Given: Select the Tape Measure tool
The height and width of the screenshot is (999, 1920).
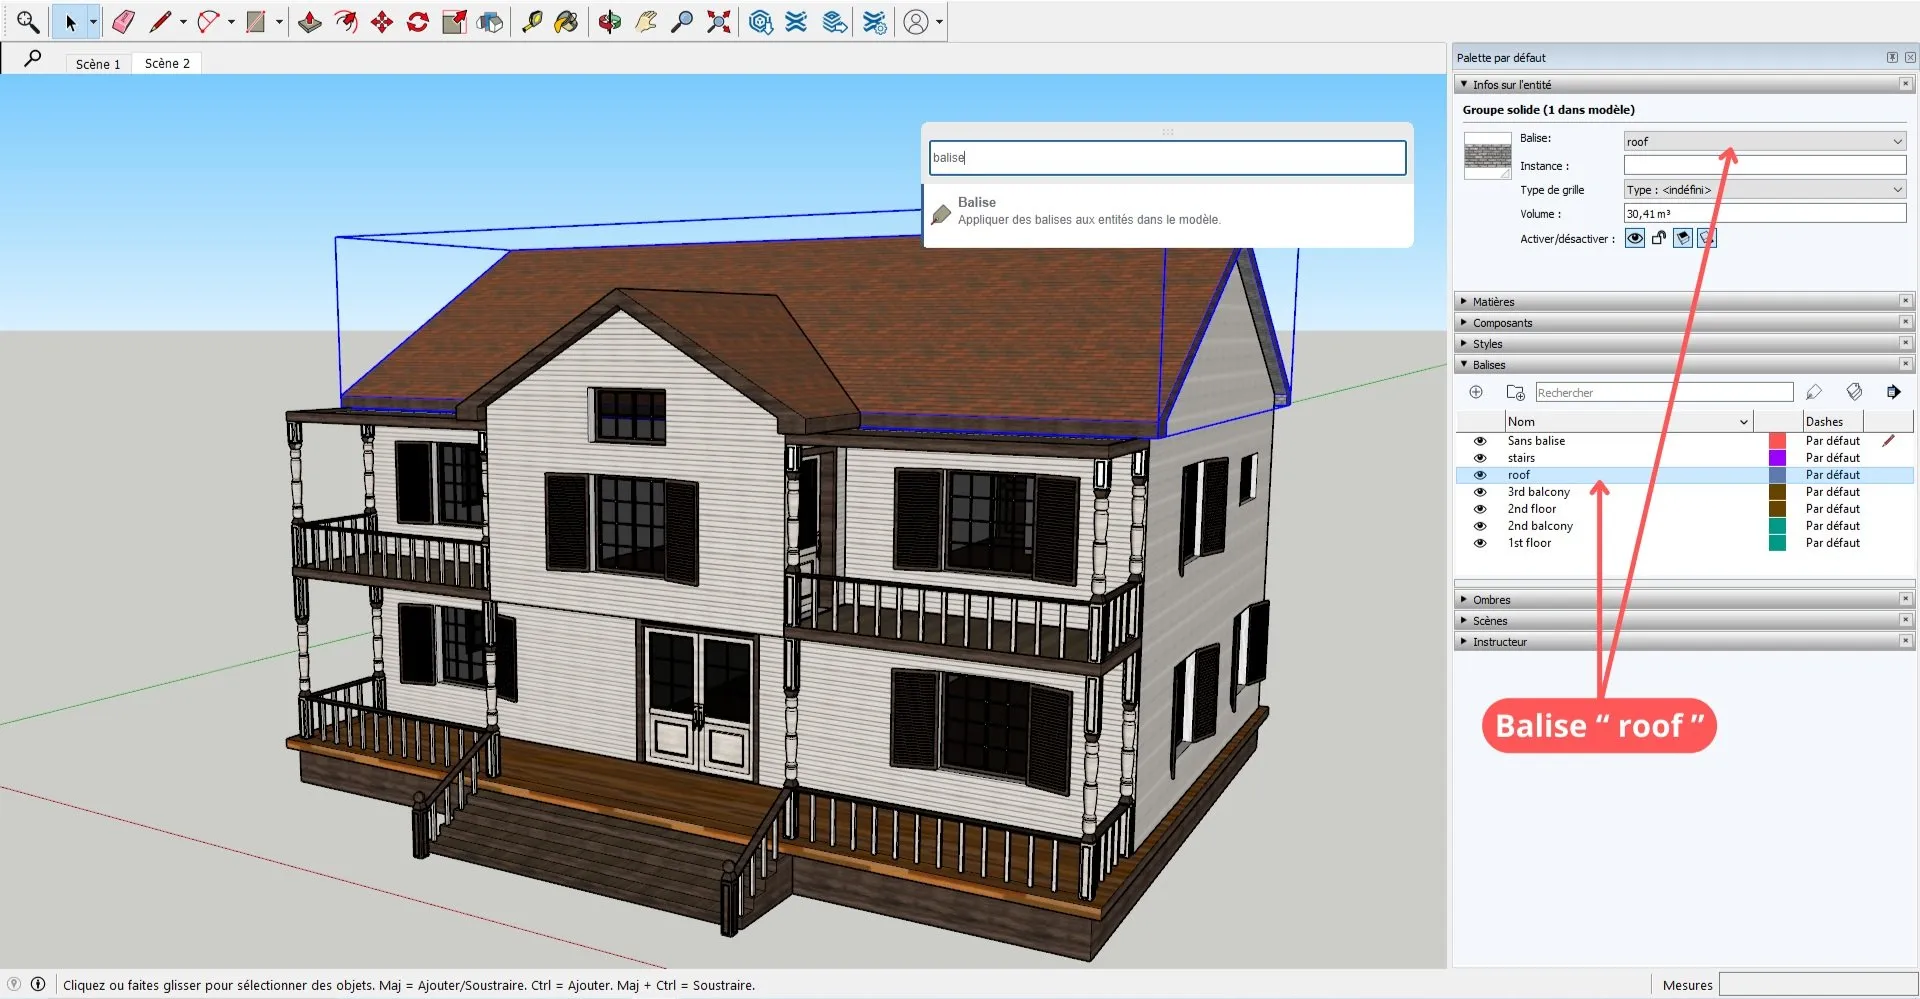Looking at the screenshot, I should (532, 22).
